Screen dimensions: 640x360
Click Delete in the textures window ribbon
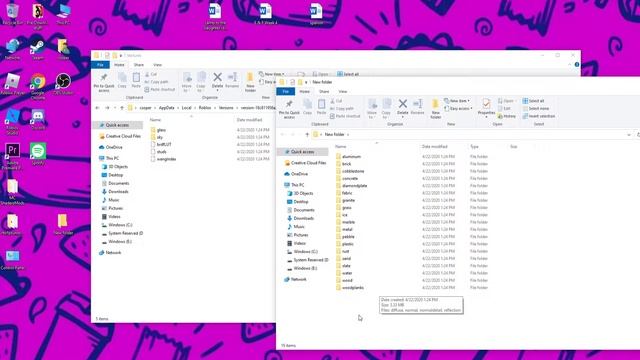217,80
